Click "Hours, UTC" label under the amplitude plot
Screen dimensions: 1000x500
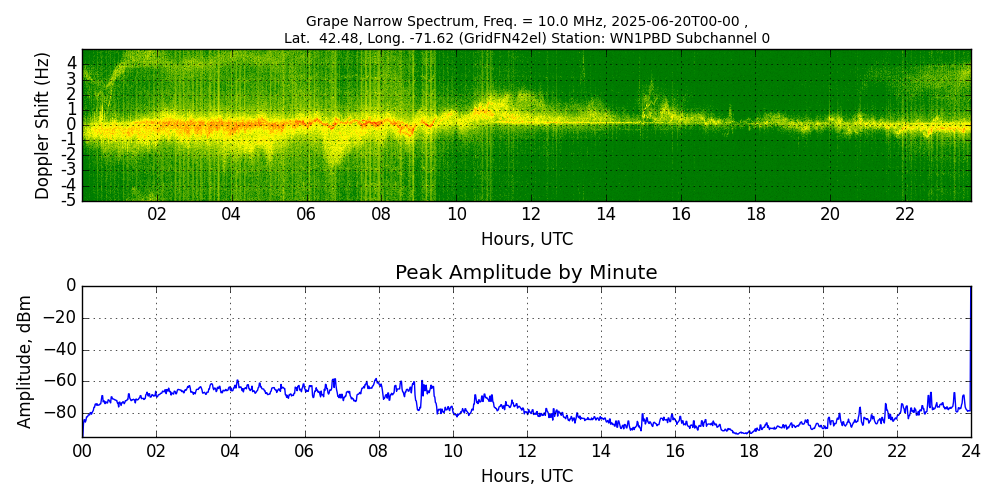(526, 476)
